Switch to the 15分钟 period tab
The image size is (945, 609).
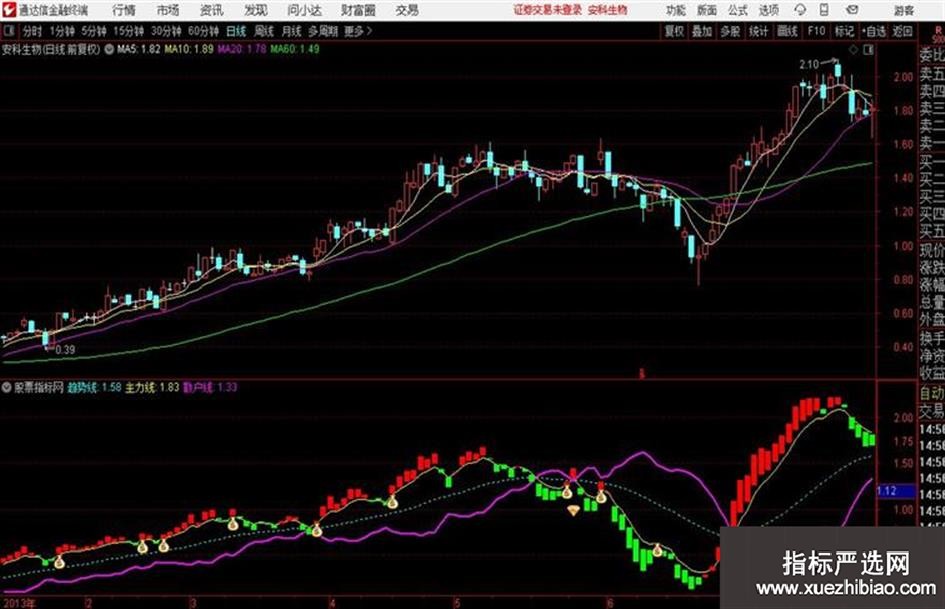point(129,31)
